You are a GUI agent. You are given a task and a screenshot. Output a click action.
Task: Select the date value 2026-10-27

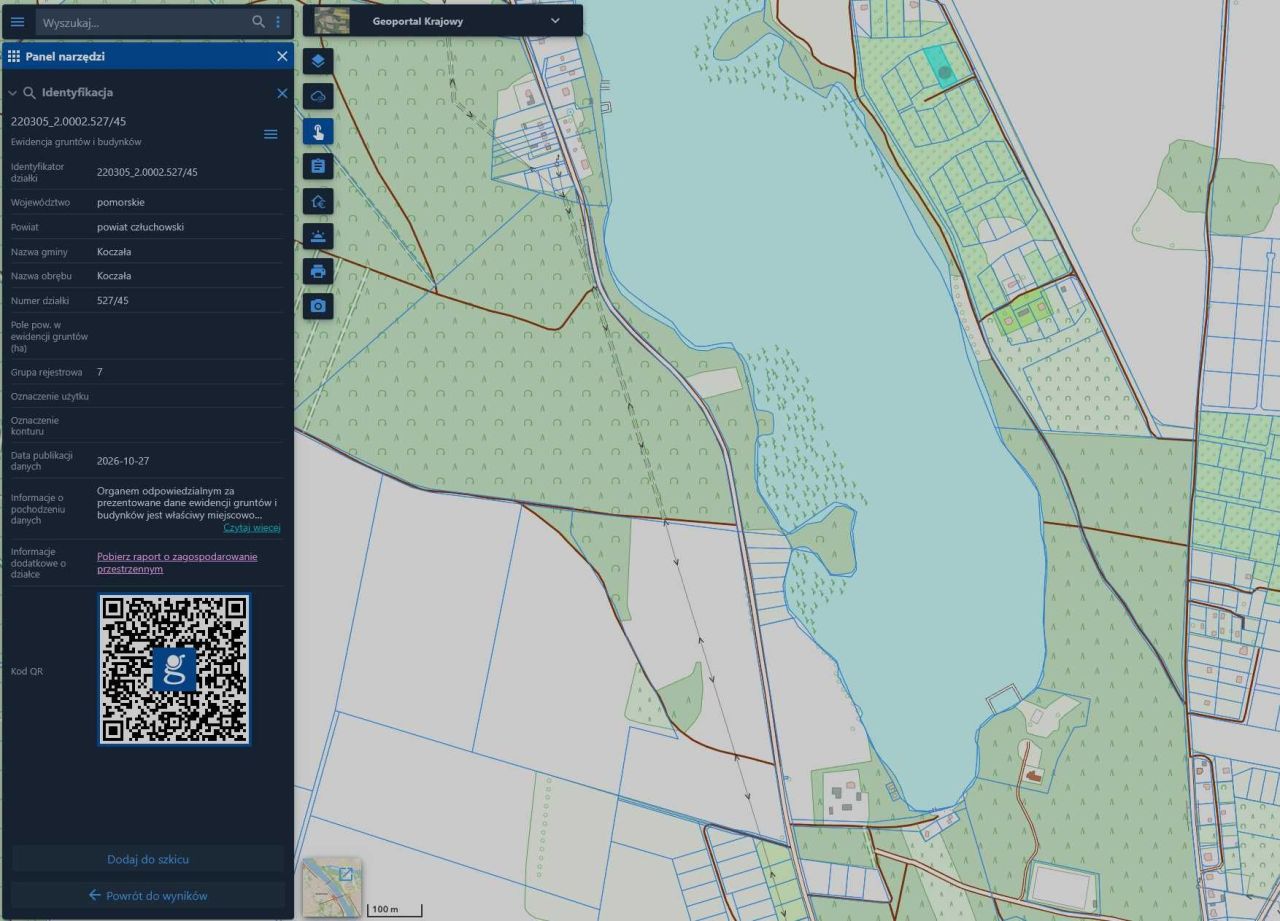123,461
